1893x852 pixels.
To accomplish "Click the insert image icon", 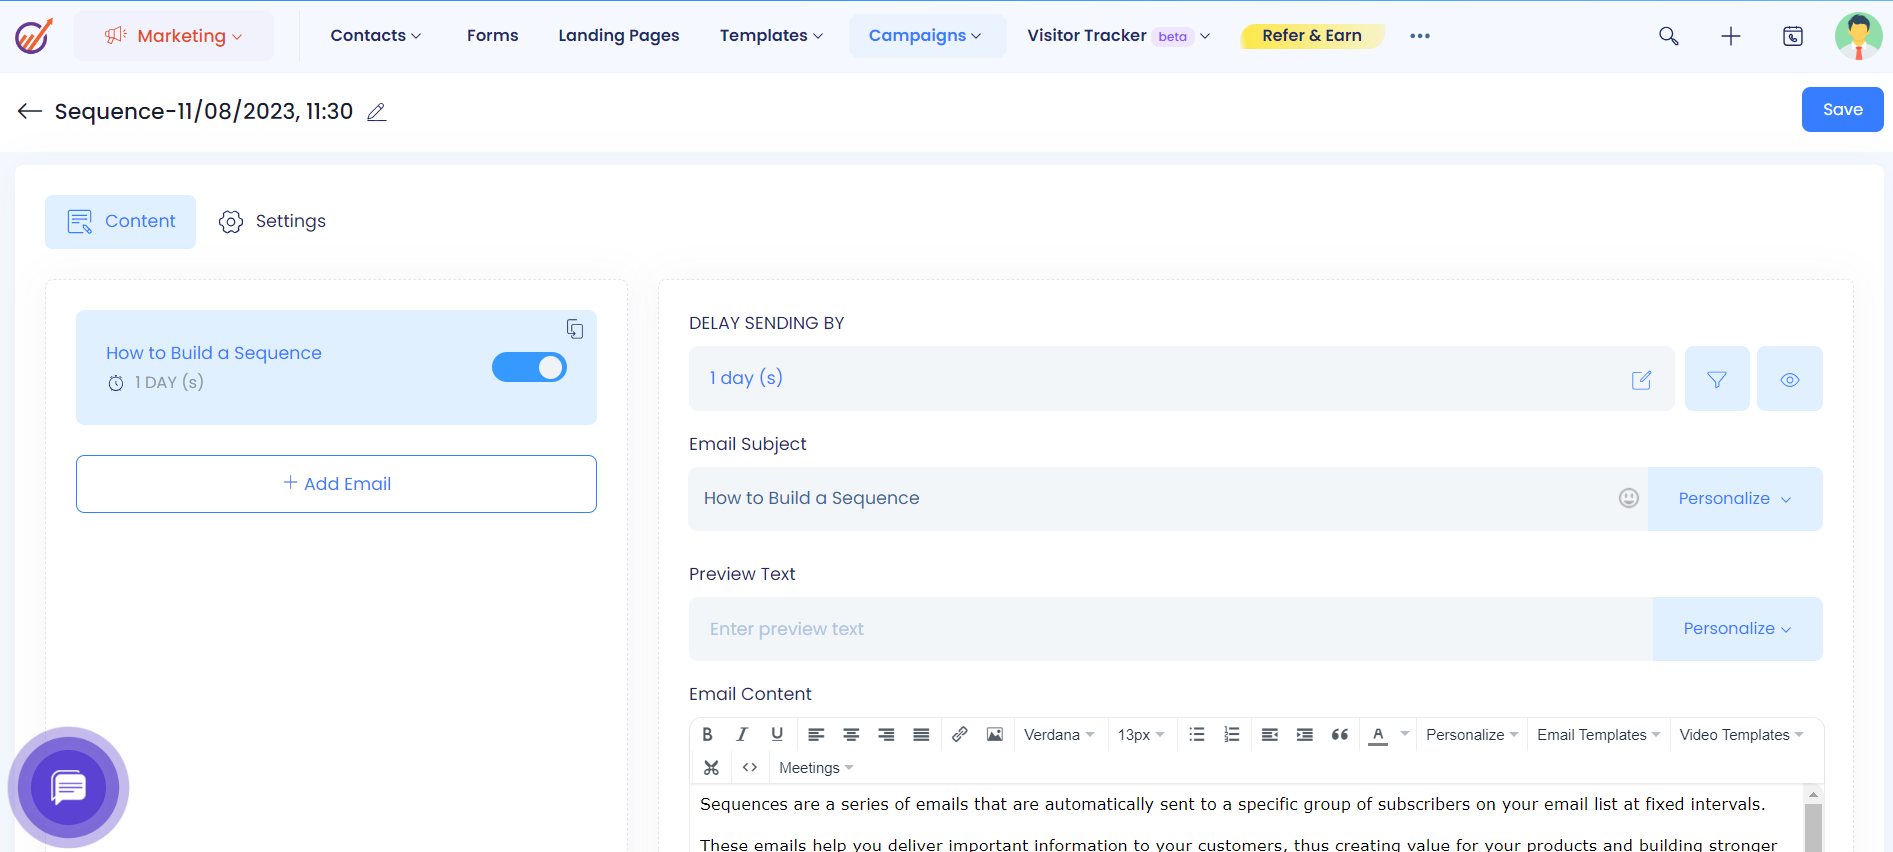I will (994, 735).
